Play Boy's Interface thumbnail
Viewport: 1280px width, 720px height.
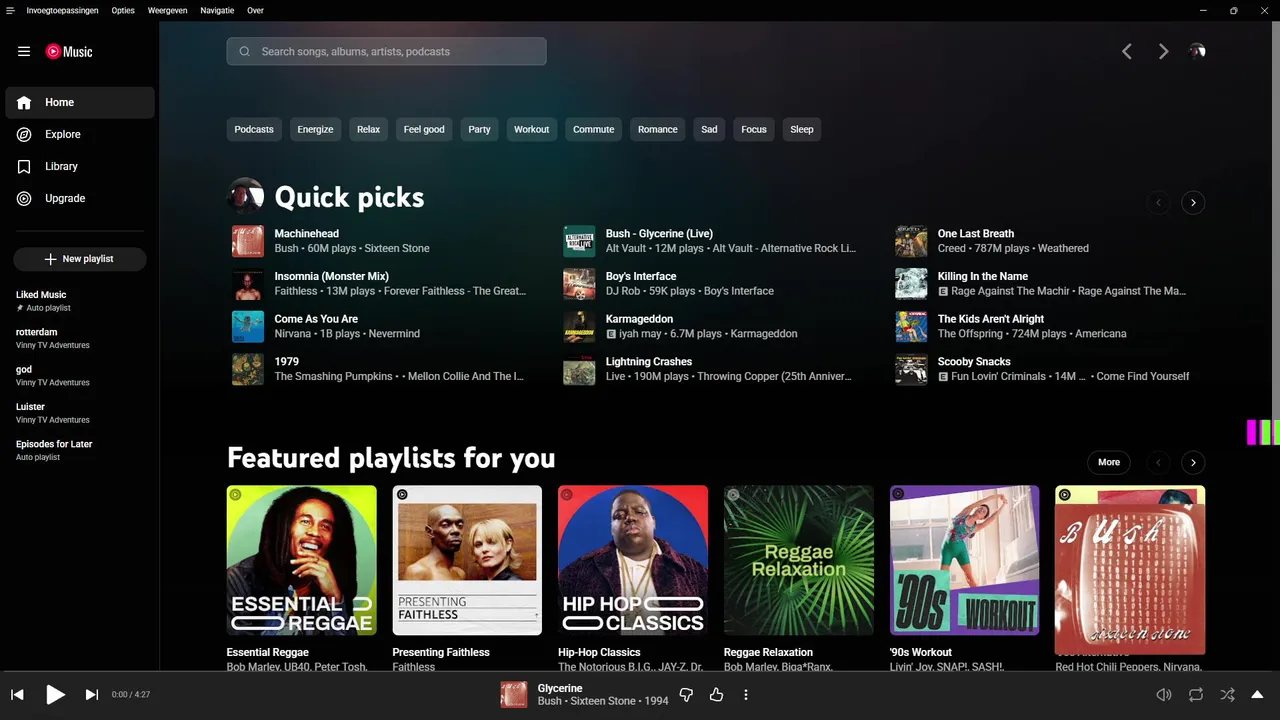pos(579,284)
